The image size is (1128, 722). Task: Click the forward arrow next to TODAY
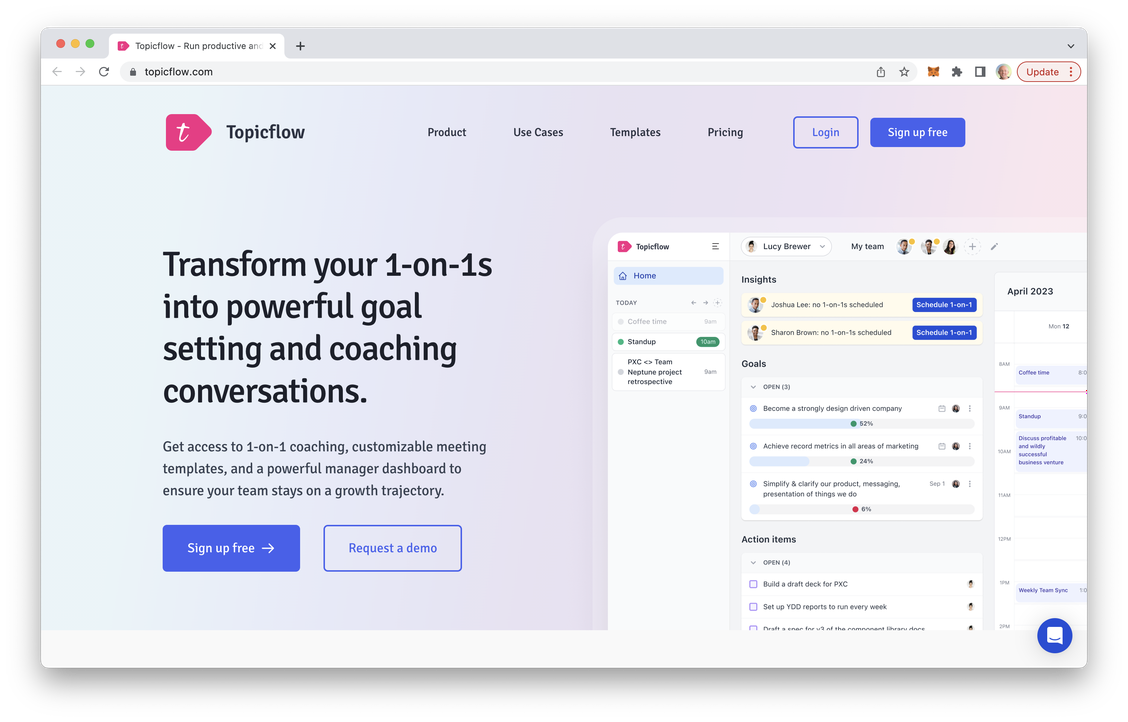pyautogui.click(x=705, y=302)
